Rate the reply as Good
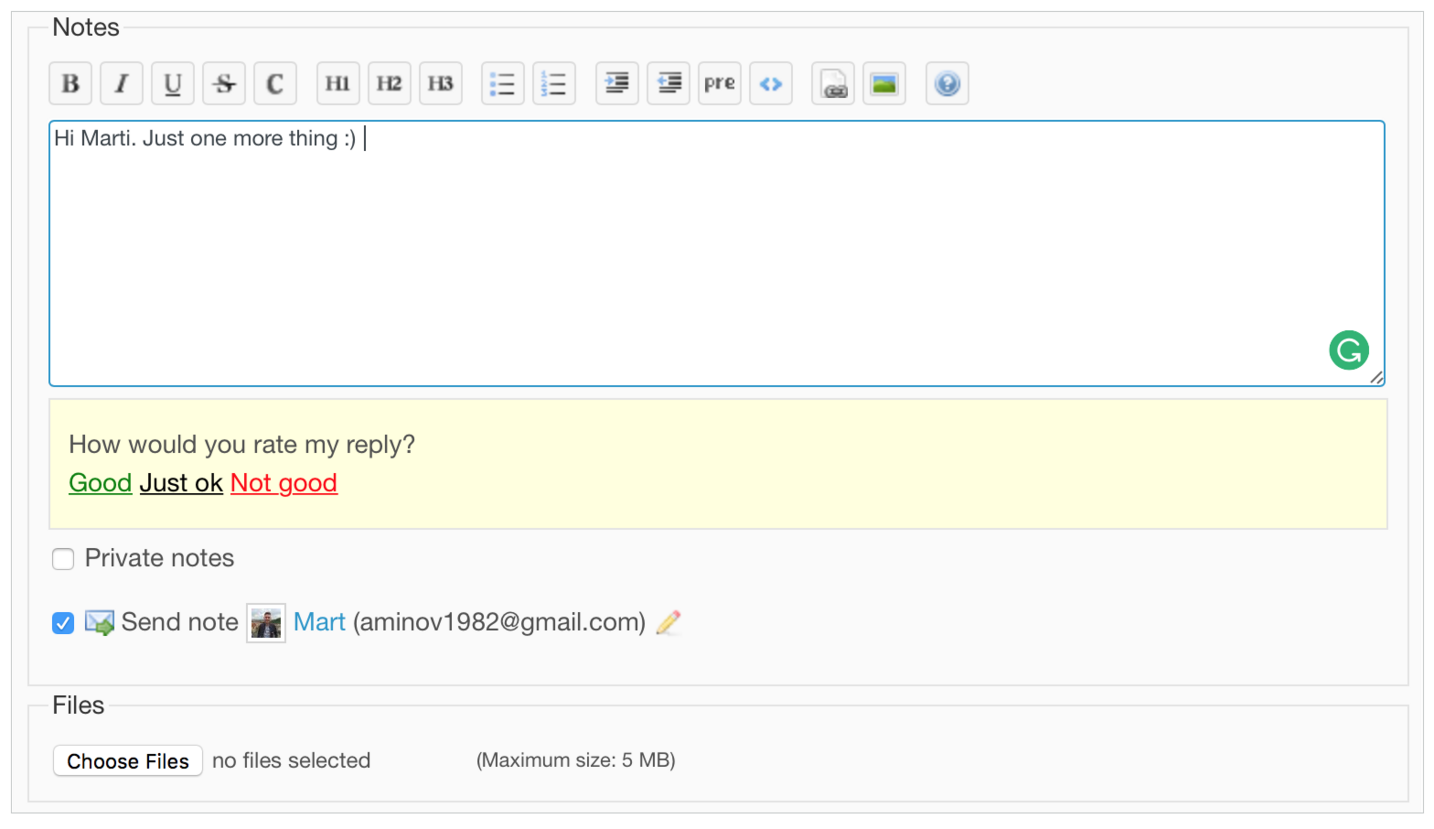The width and height of the screenshot is (1434, 829). (x=100, y=483)
